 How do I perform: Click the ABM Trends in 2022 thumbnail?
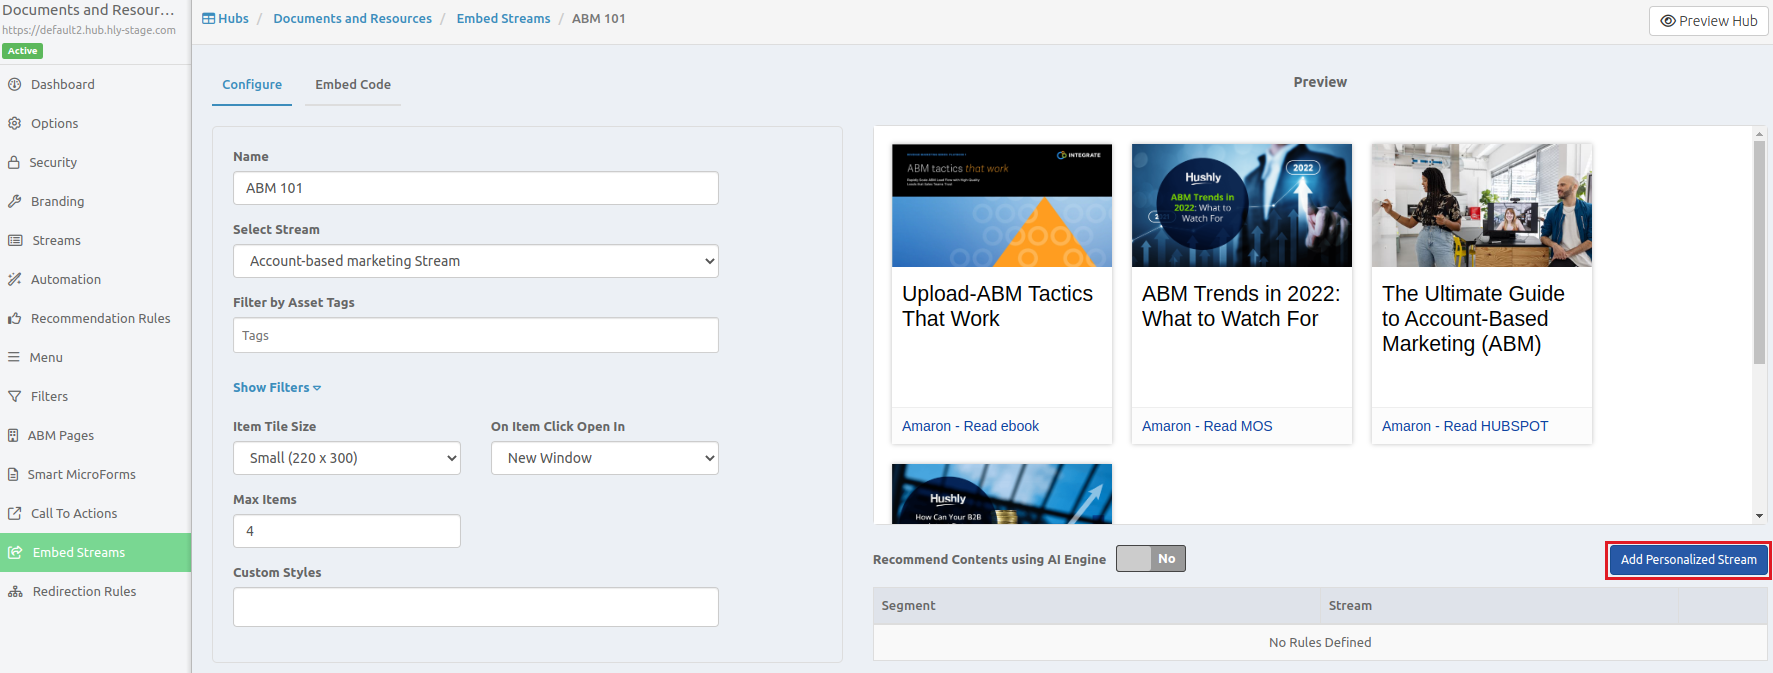1242,205
